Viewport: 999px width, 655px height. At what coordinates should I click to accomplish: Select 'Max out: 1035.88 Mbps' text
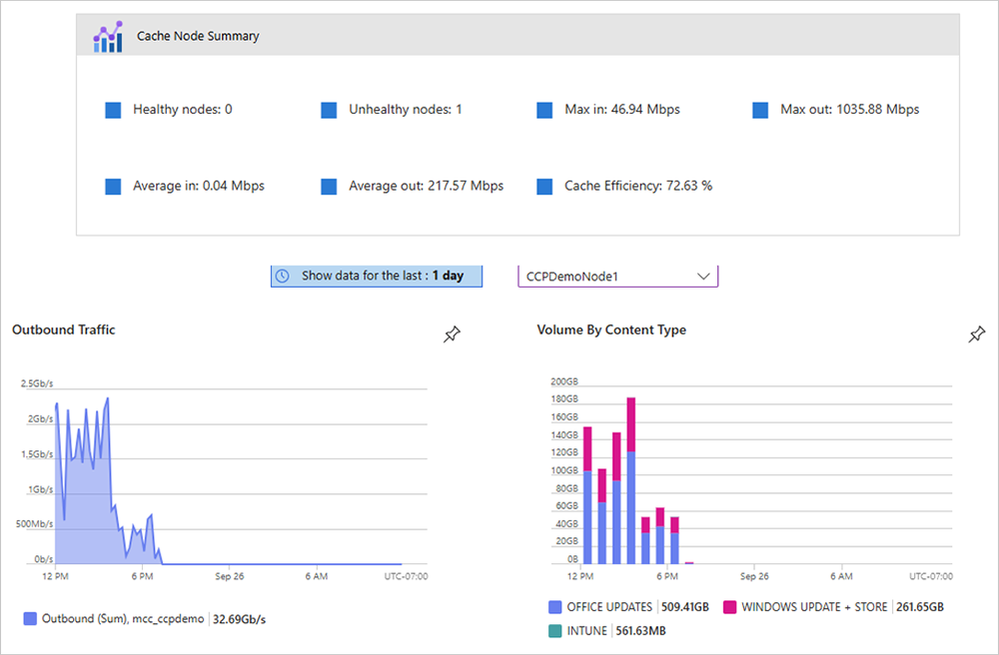(850, 110)
